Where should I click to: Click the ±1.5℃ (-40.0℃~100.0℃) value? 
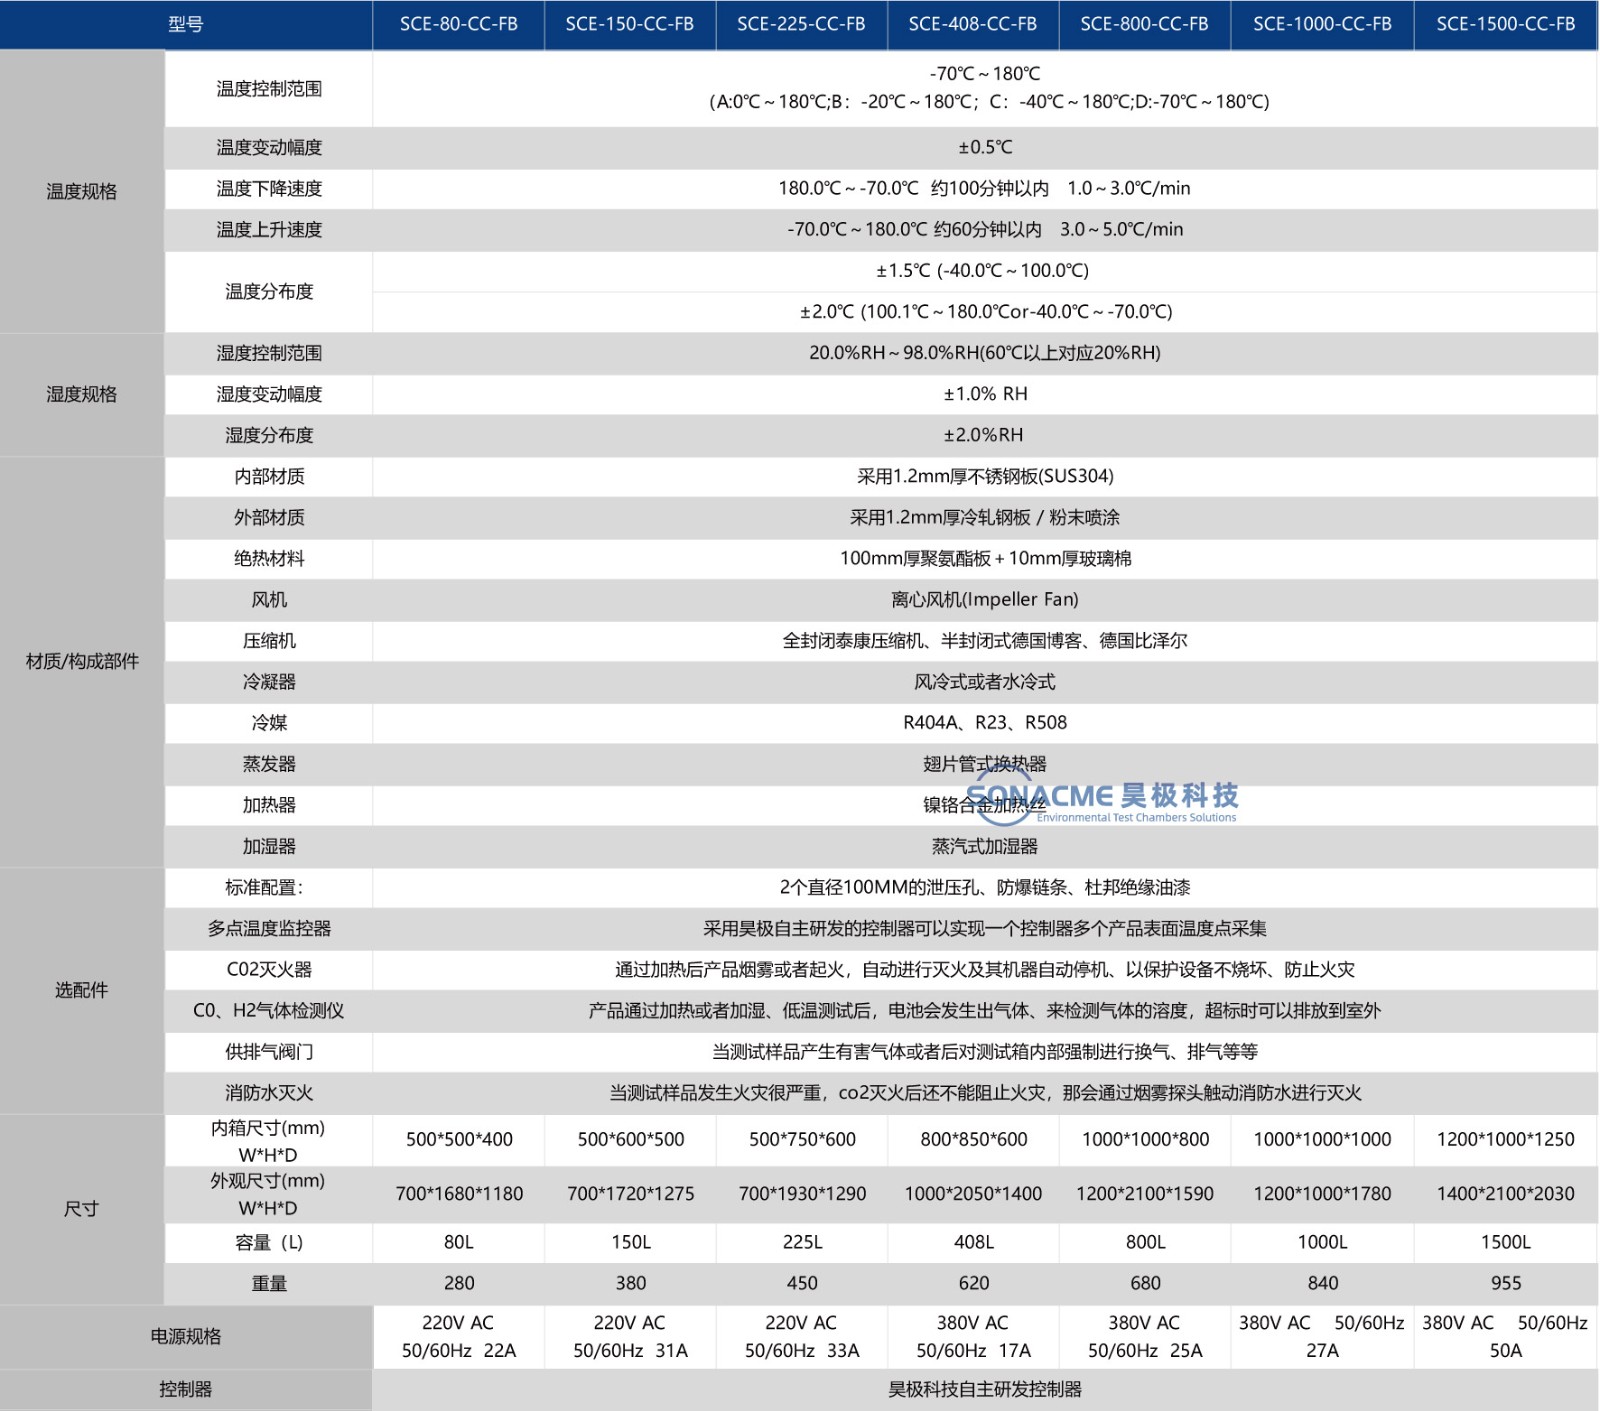pos(983,270)
